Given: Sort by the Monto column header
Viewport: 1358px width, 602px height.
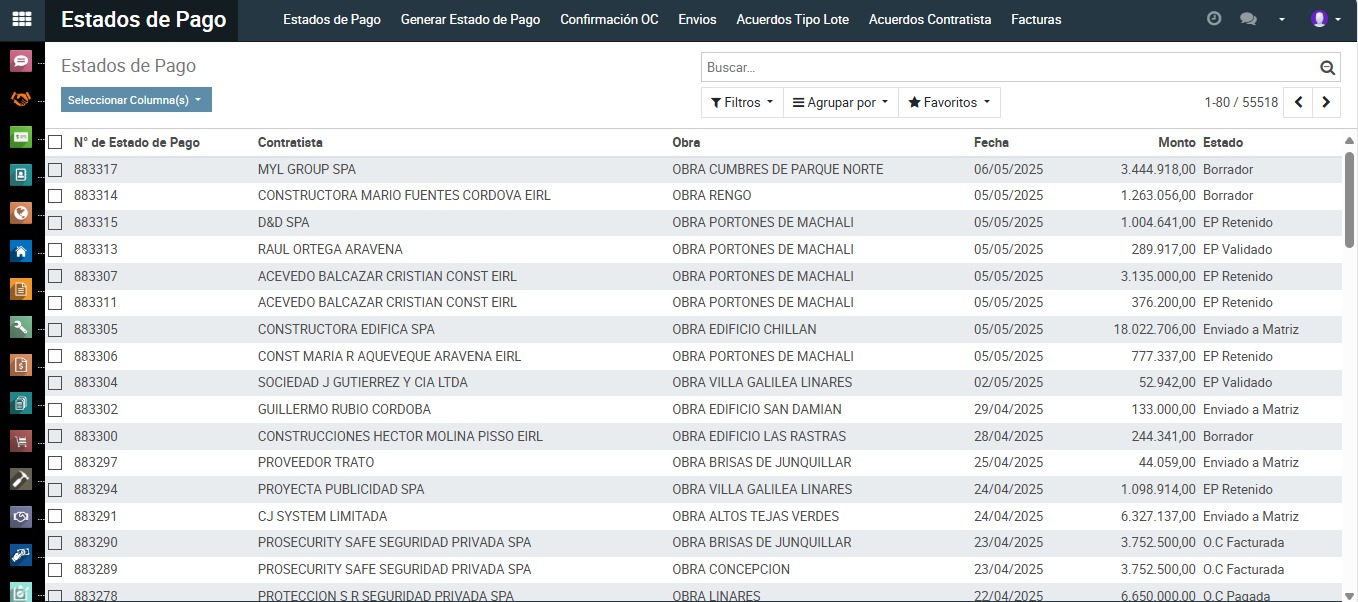Looking at the screenshot, I should (1176, 143).
